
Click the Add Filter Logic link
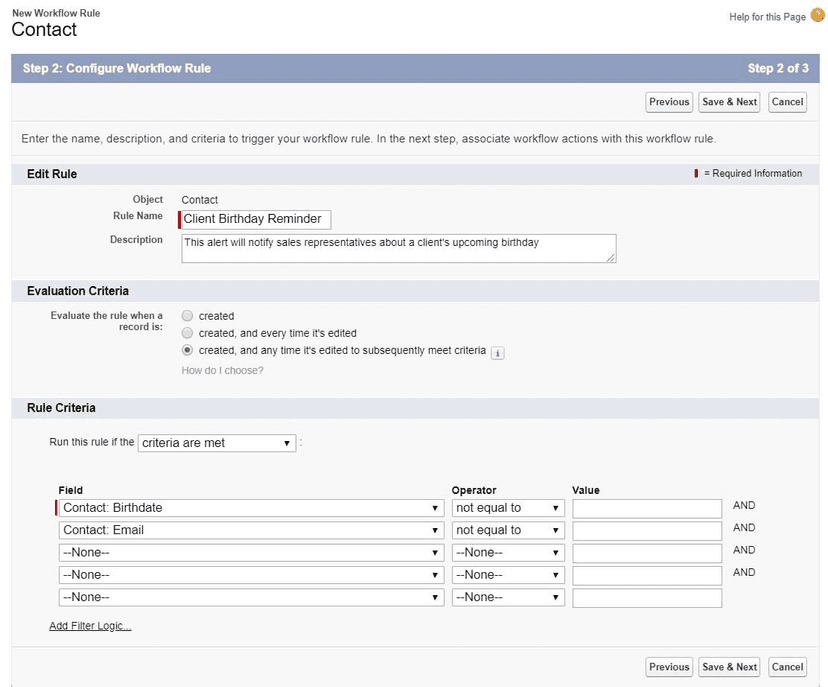(x=89, y=624)
